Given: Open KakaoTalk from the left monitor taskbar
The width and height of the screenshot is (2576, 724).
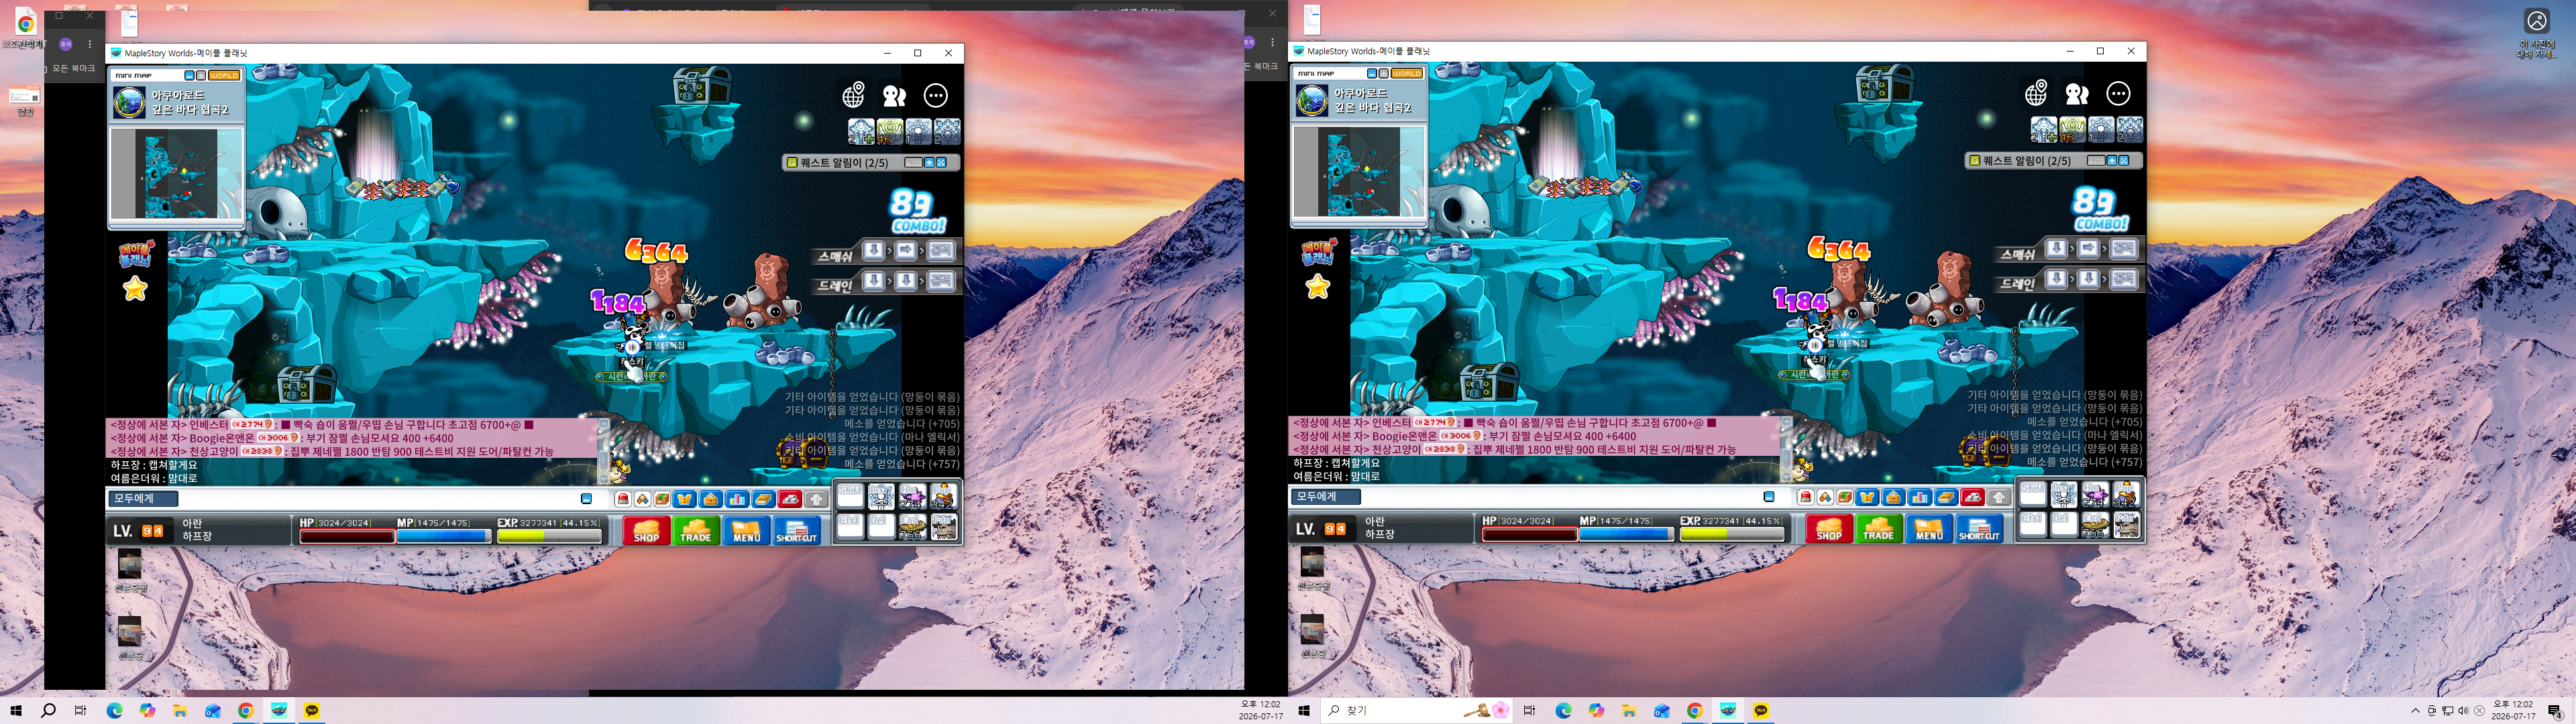Looking at the screenshot, I should (312, 710).
